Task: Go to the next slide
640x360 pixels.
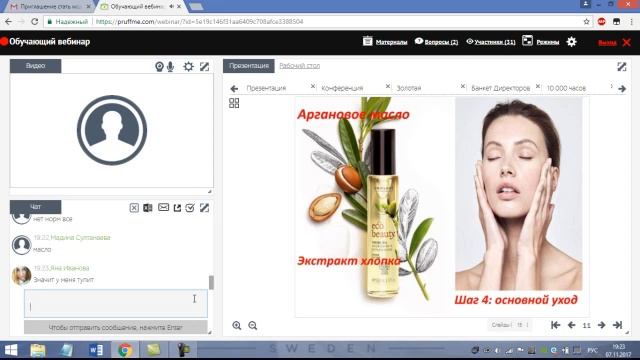Action: coord(601,325)
